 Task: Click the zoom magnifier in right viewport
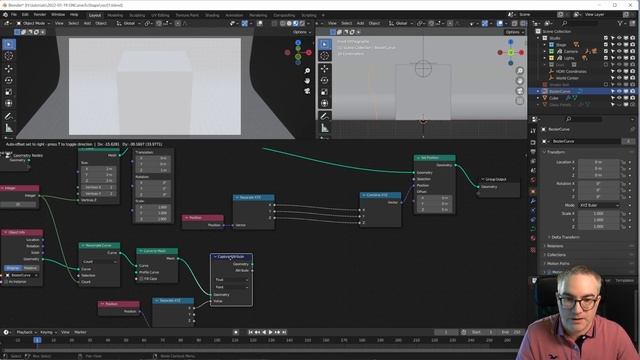520,71
